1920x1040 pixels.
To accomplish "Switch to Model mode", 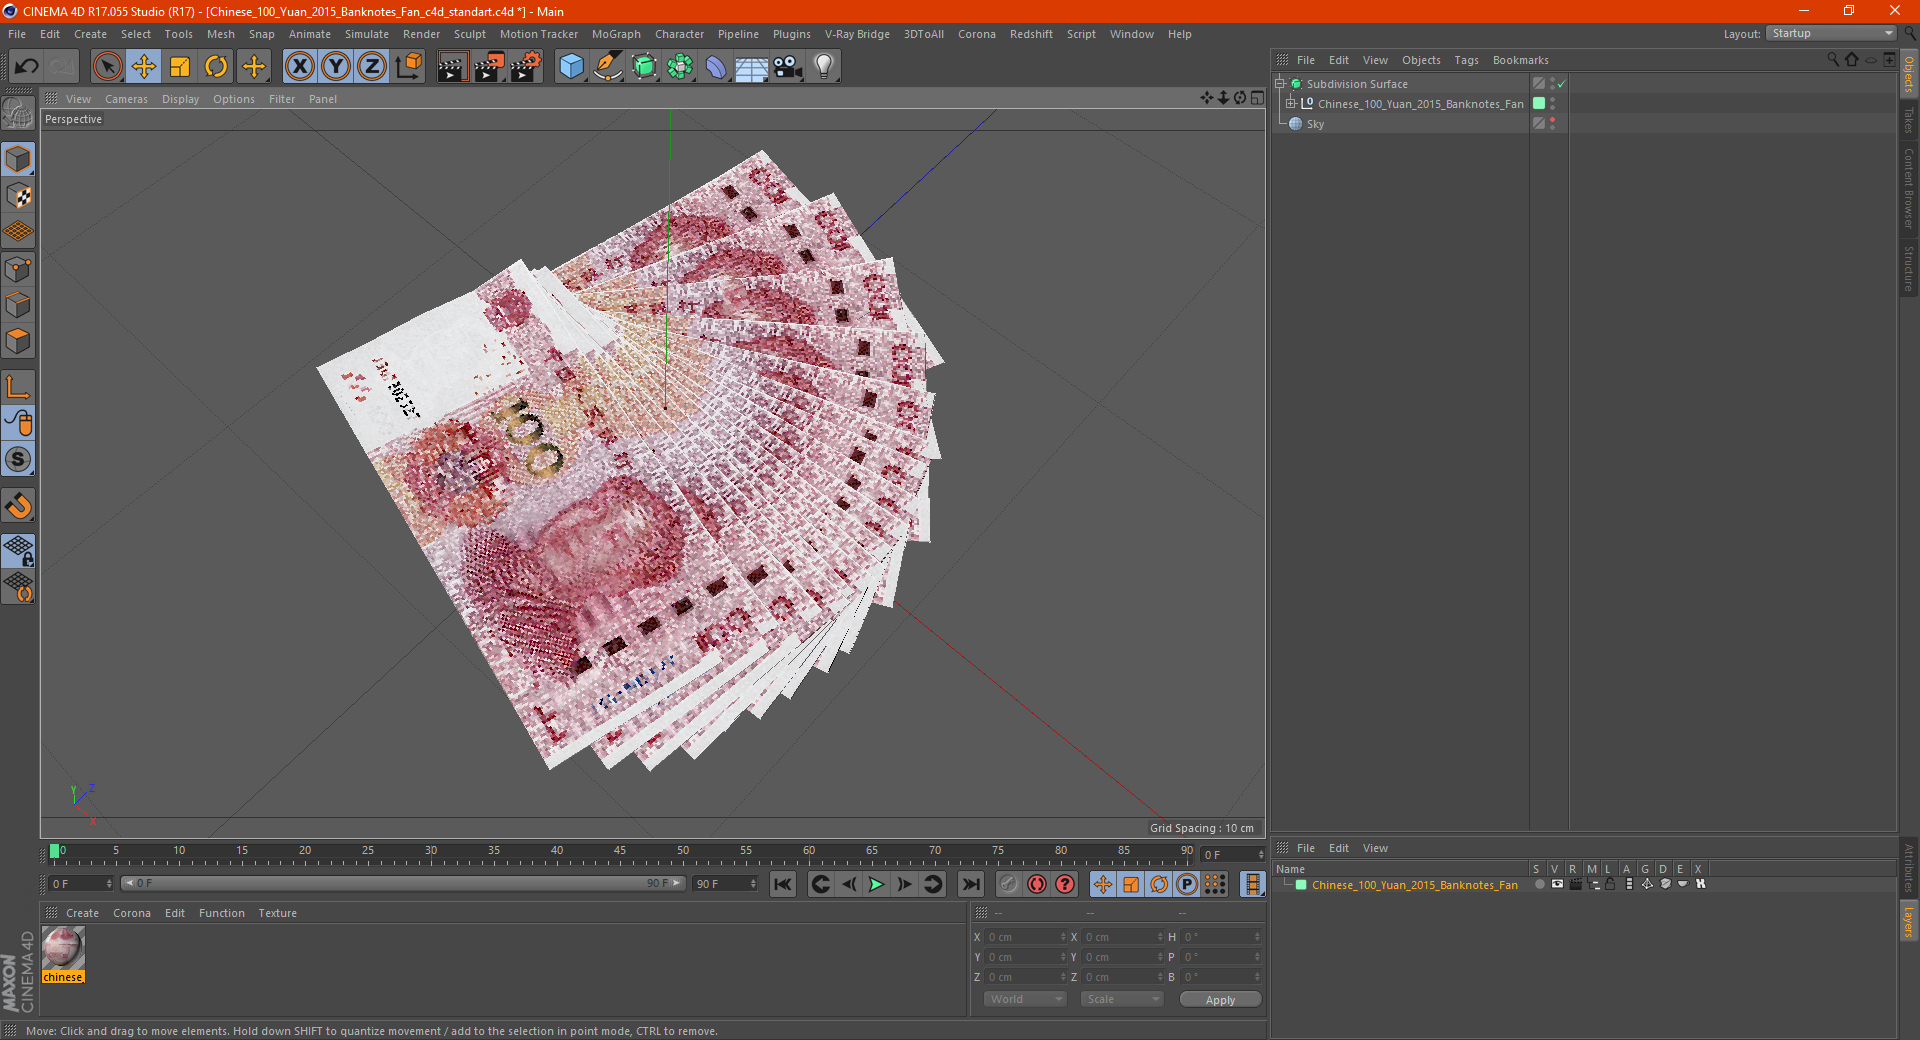I will click(x=18, y=159).
